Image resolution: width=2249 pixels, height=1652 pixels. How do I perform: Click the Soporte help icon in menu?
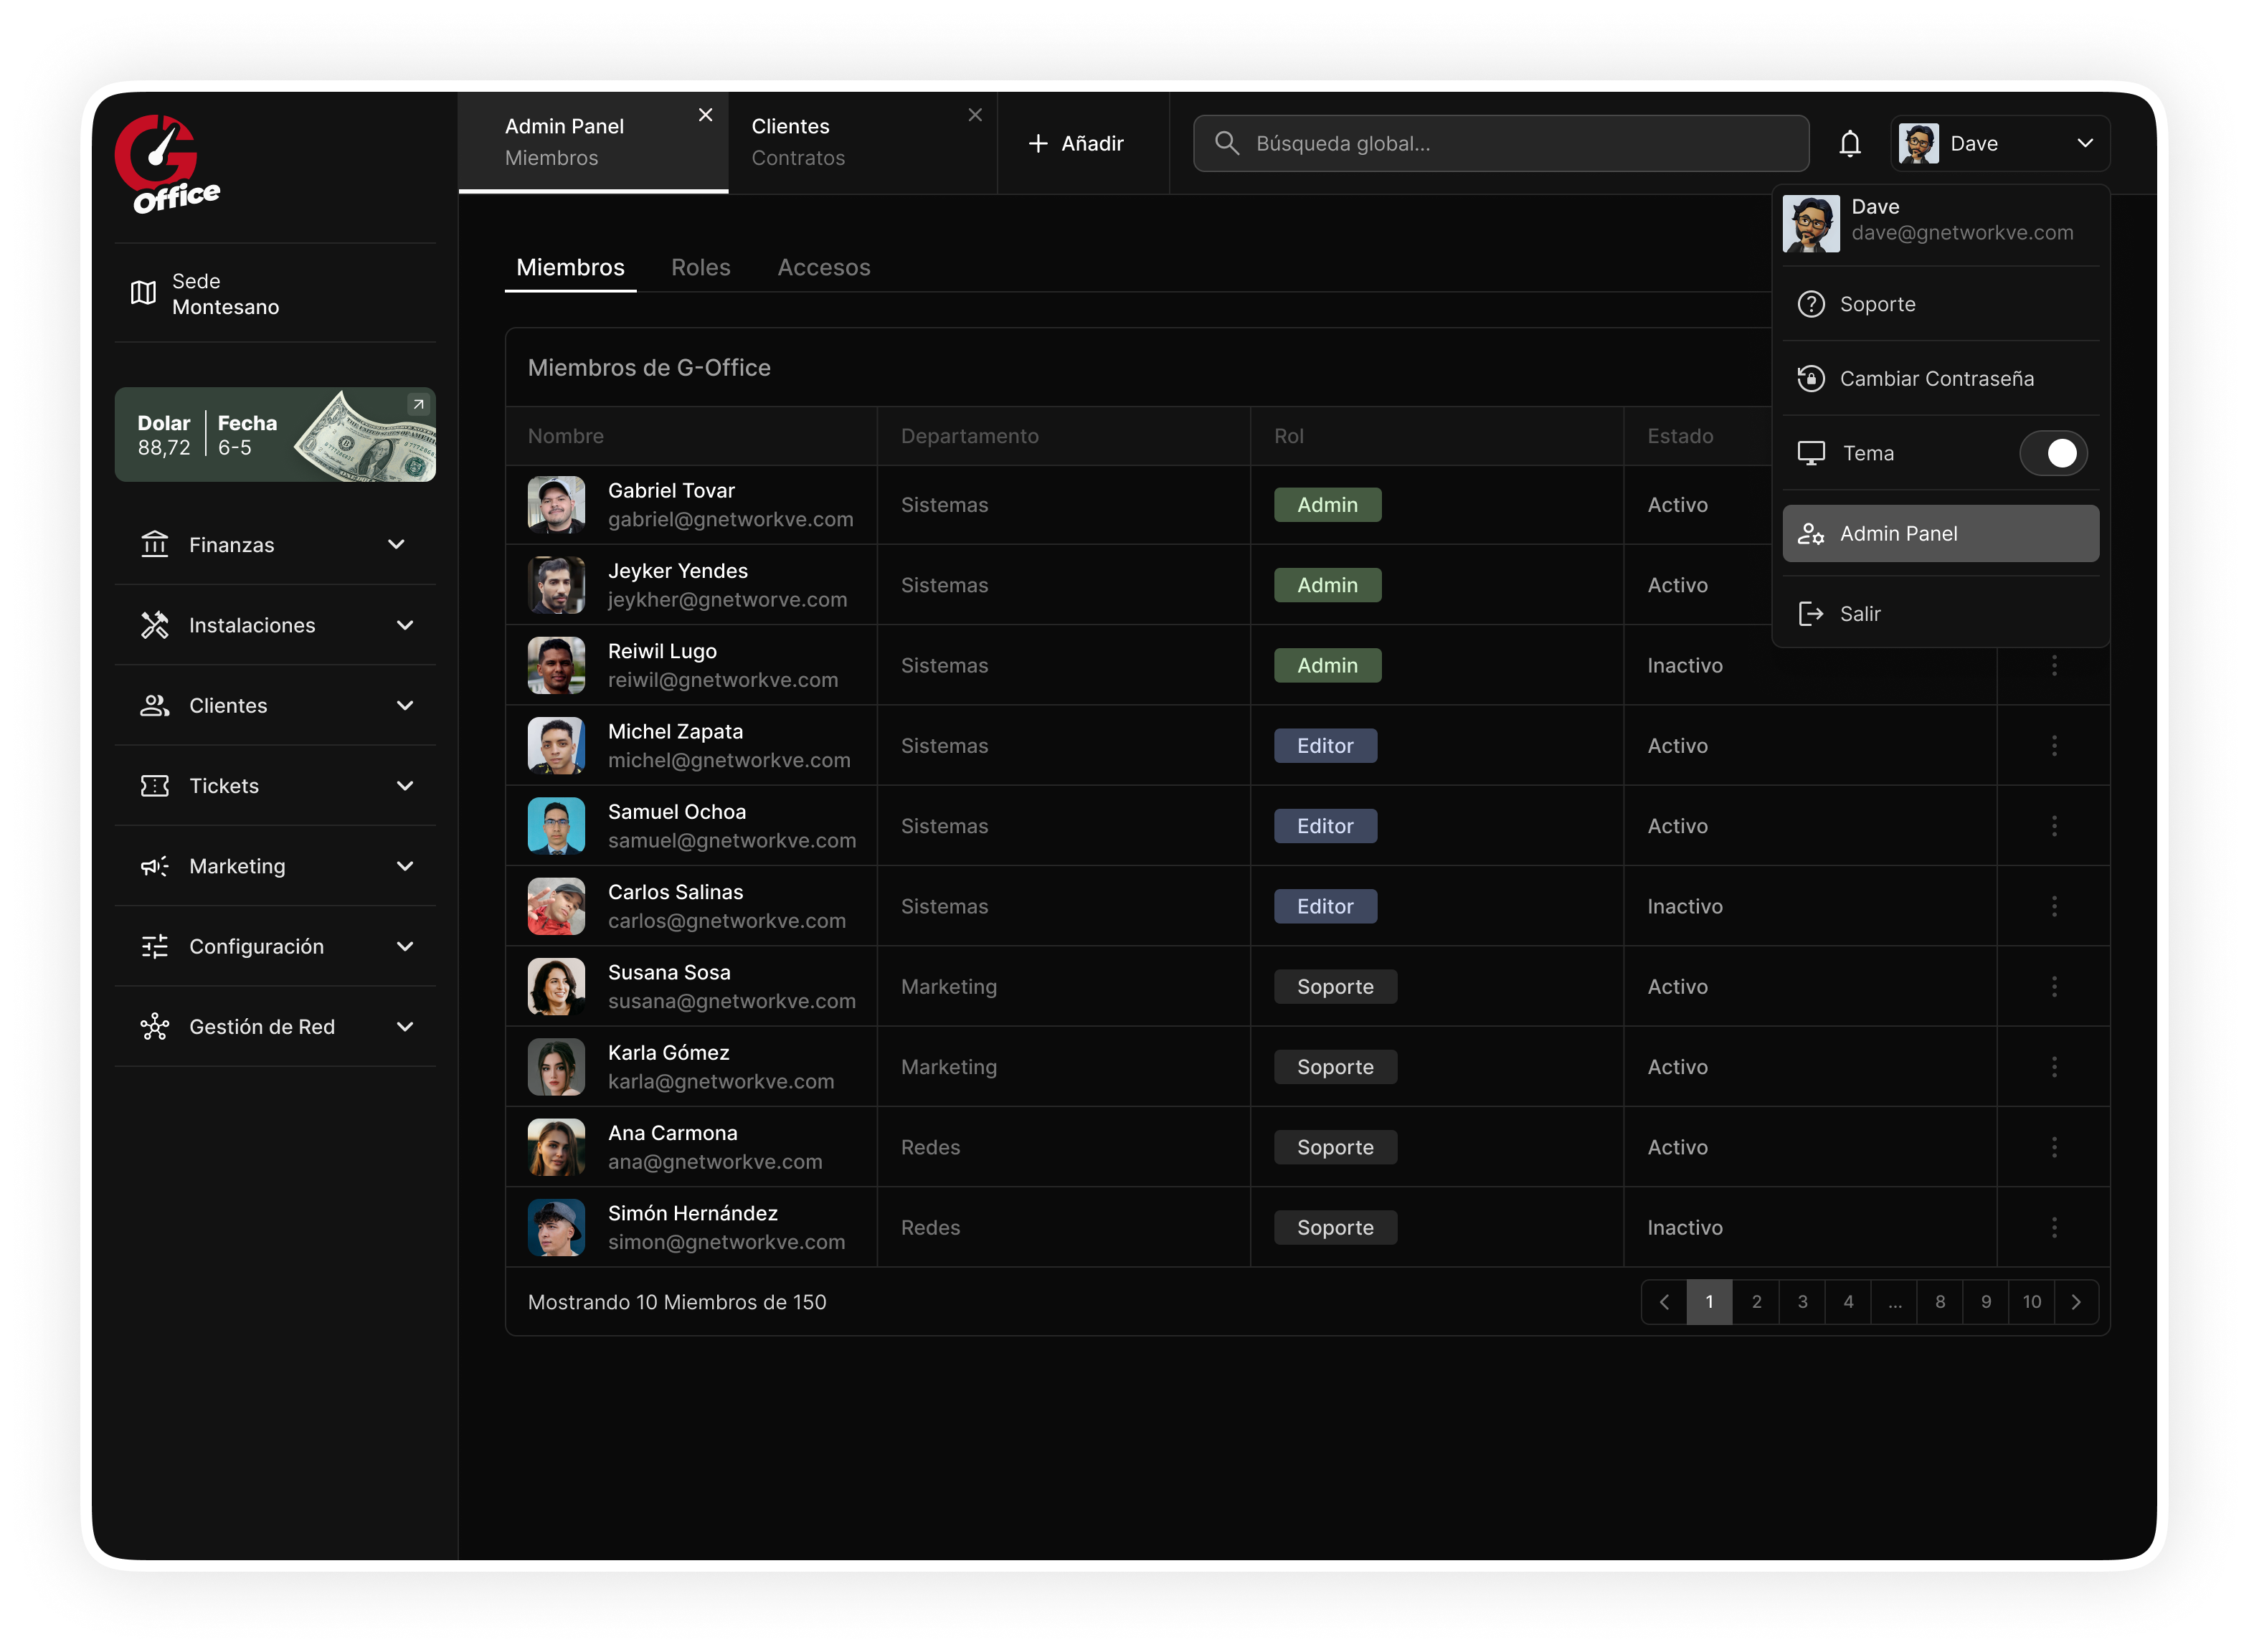(x=1810, y=304)
